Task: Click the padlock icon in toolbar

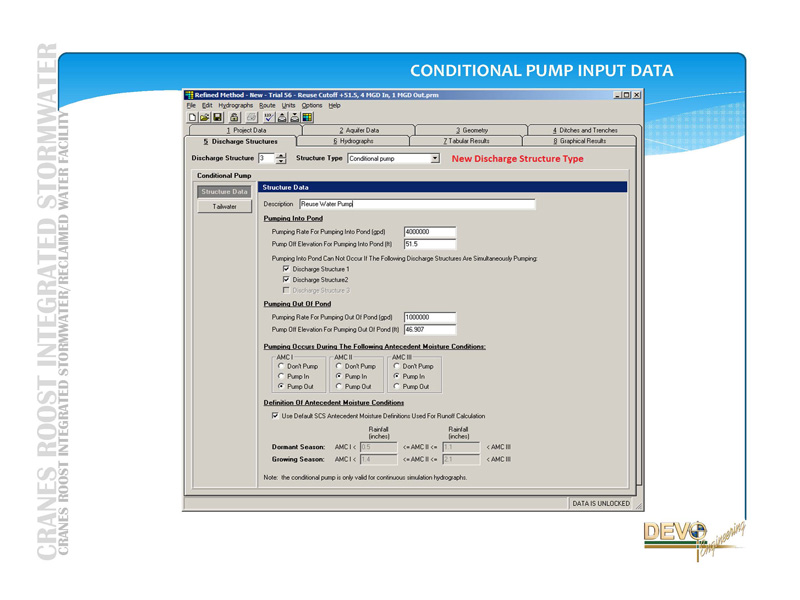Action: coord(233,117)
